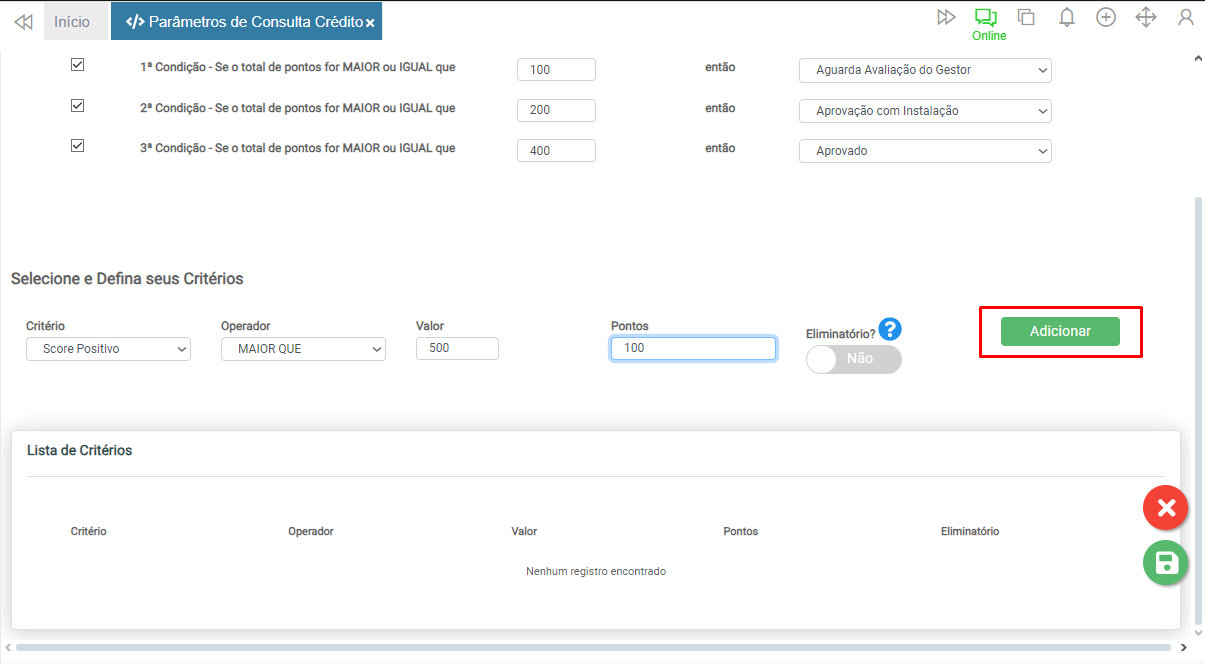Image resolution: width=1205 pixels, height=664 pixels.
Task: Click the green floating save button
Action: (x=1165, y=563)
